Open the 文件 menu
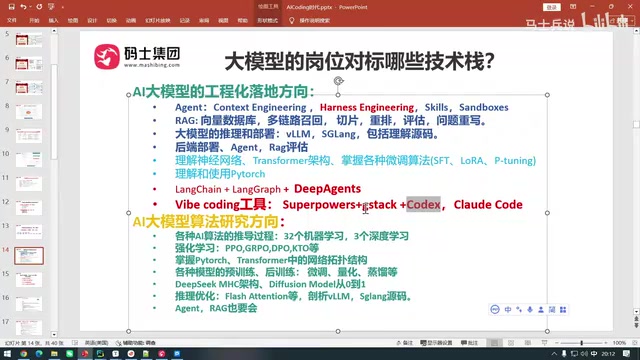This screenshot has height=360, width=640. [x=12, y=20]
